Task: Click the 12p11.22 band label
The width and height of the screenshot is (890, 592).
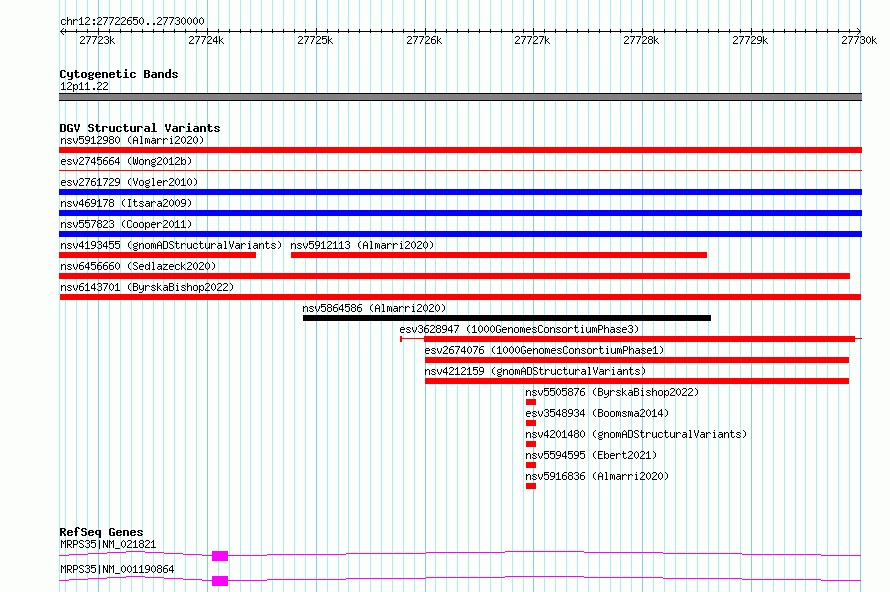Action: (84, 86)
